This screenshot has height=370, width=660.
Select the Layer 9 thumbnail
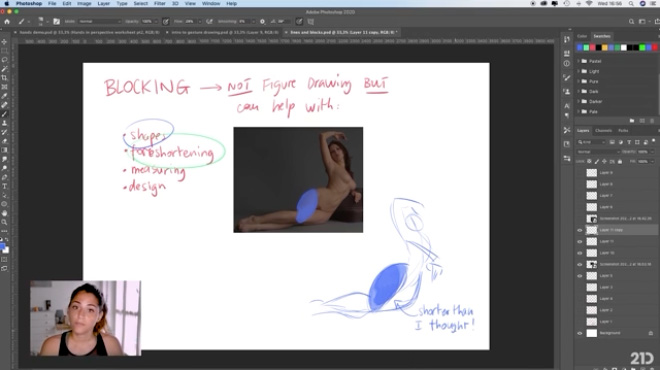click(x=592, y=173)
